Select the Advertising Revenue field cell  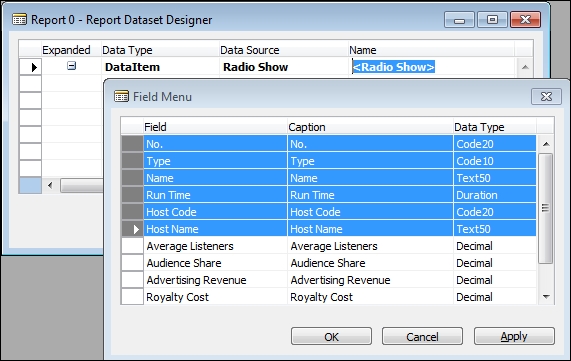coord(215,280)
